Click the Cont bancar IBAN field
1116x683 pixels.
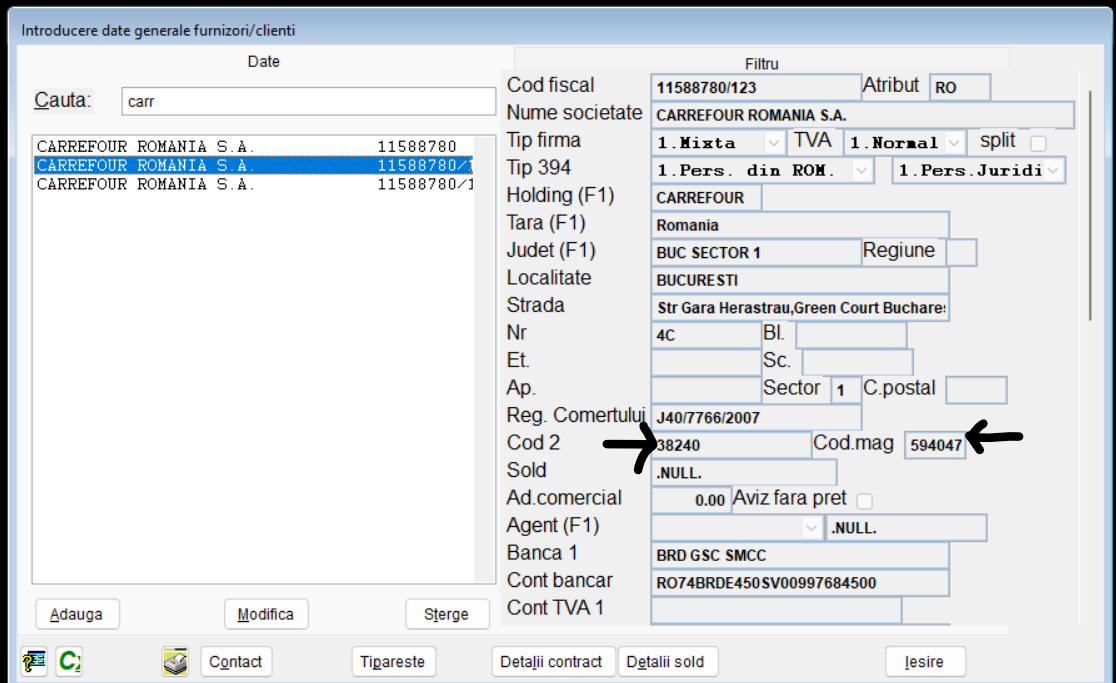click(799, 583)
